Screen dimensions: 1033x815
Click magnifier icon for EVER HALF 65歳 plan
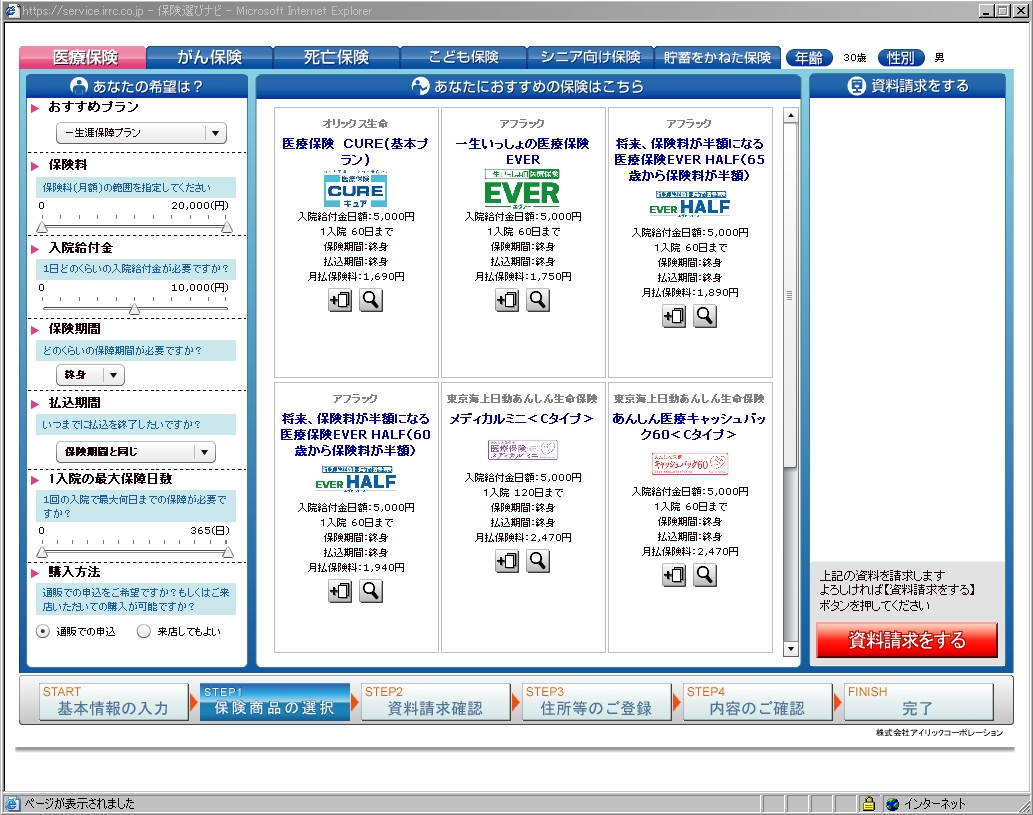click(705, 316)
